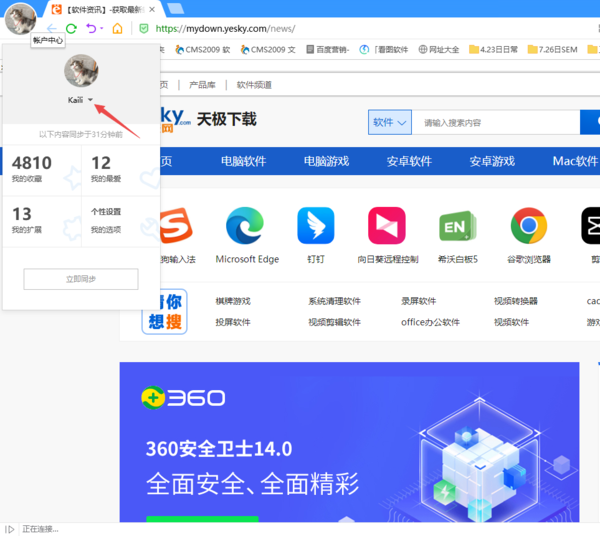Image resolution: width=600 pixels, height=536 pixels.
Task: Open the dropdown arrow beside the undo icon
Action: point(101,28)
